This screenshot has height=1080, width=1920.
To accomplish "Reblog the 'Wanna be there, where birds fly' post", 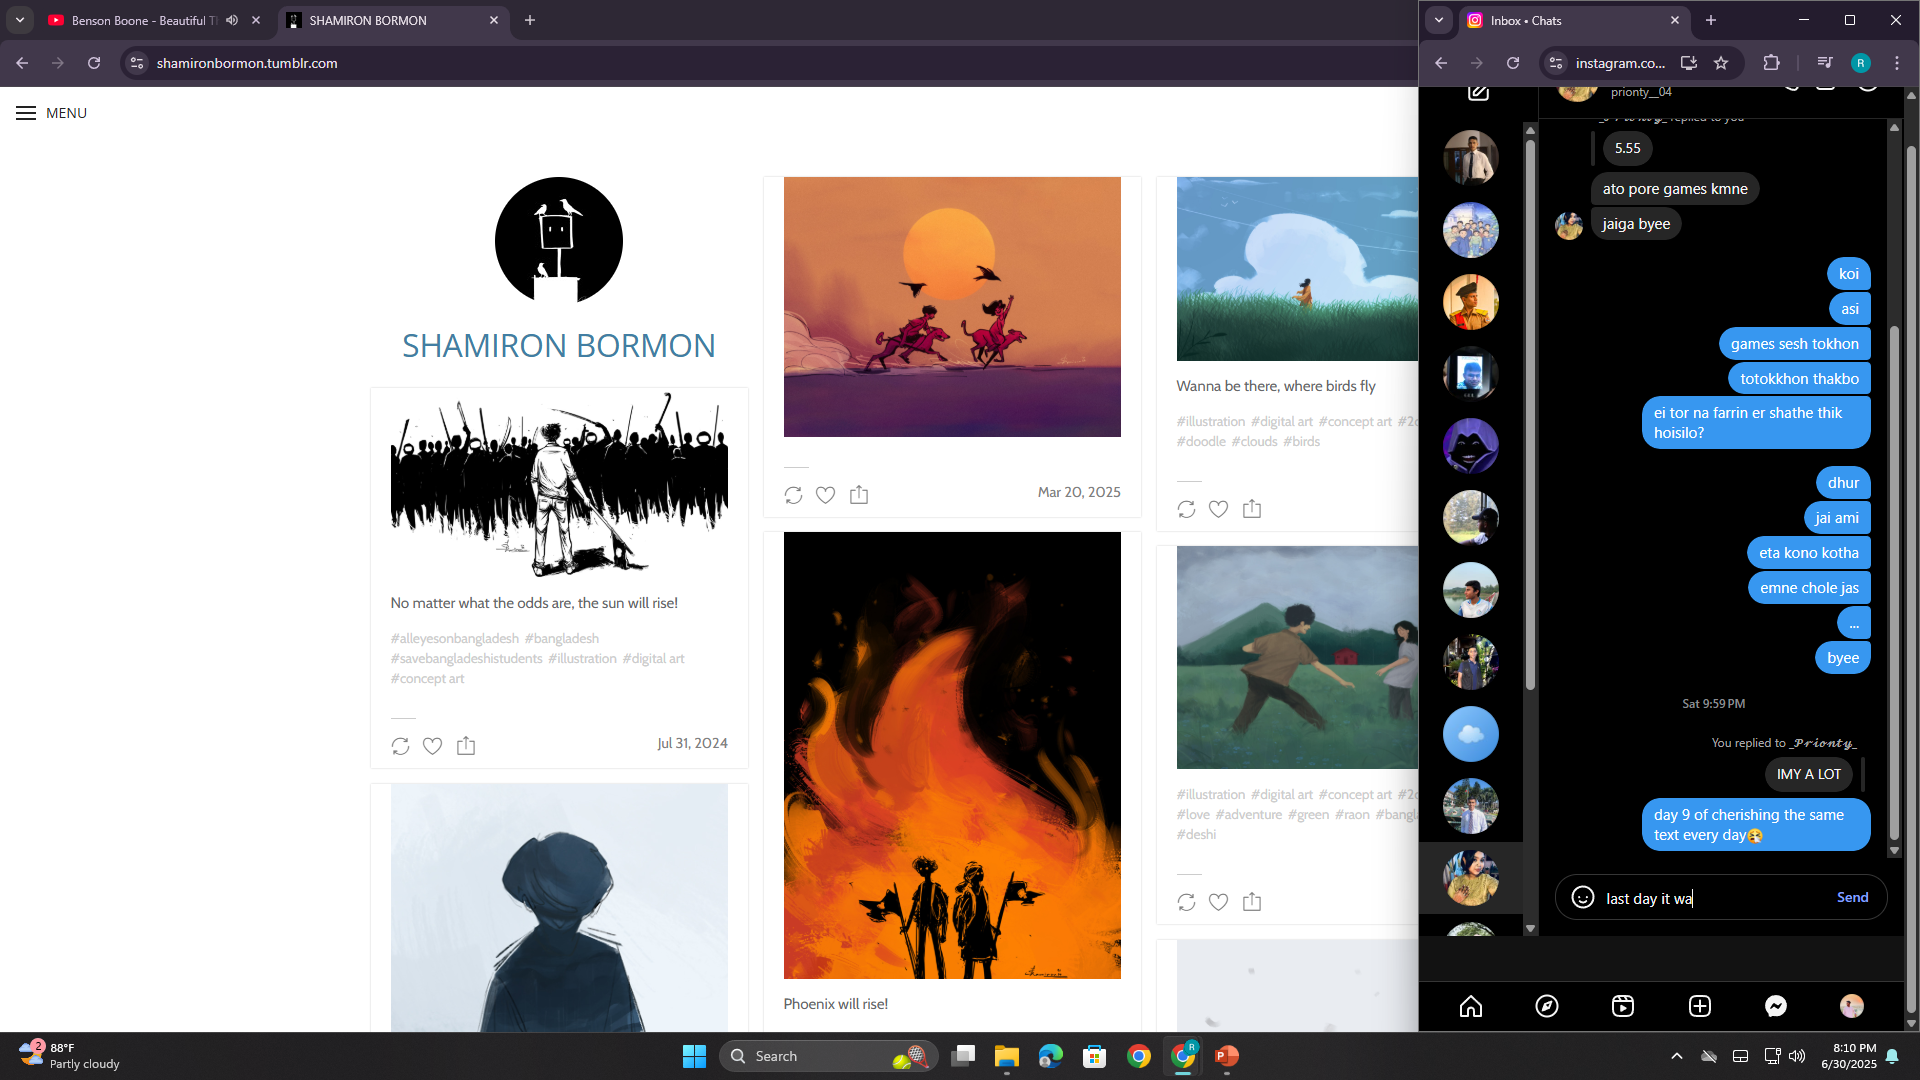I will click(1186, 509).
